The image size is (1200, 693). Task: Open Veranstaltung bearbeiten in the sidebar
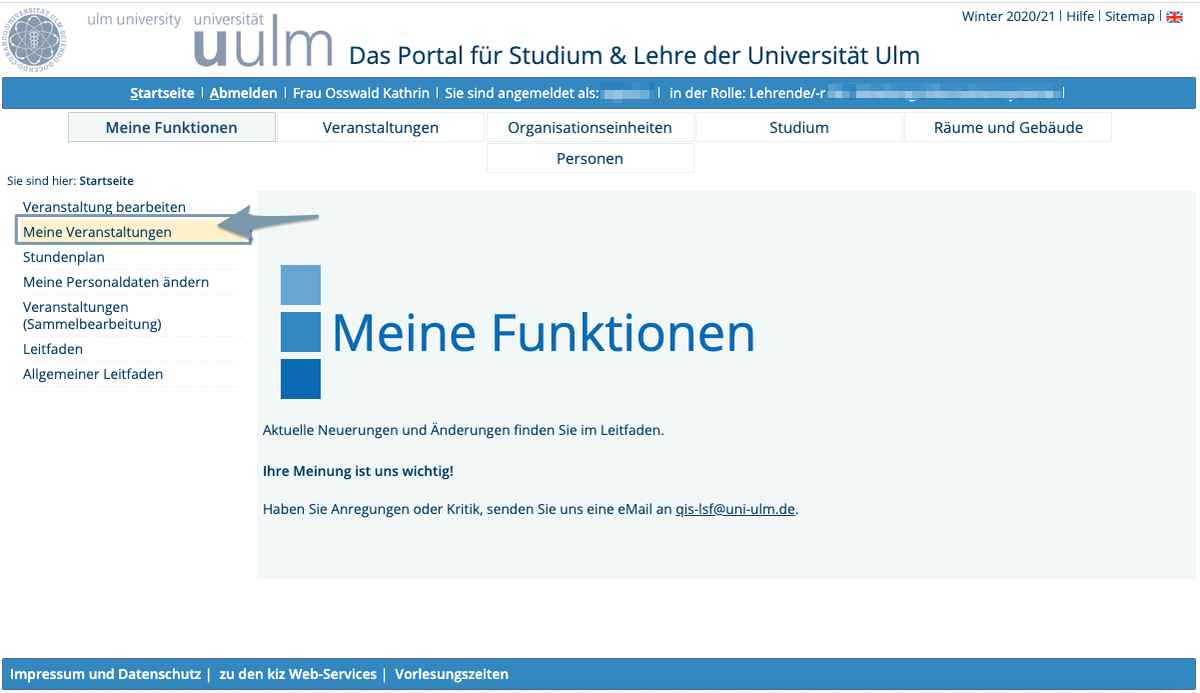coord(104,207)
